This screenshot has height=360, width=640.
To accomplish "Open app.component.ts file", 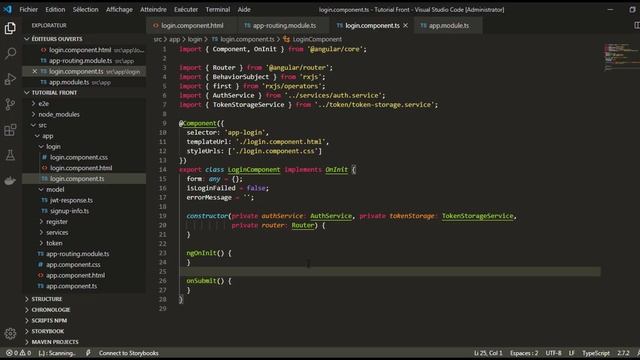I will (71, 286).
